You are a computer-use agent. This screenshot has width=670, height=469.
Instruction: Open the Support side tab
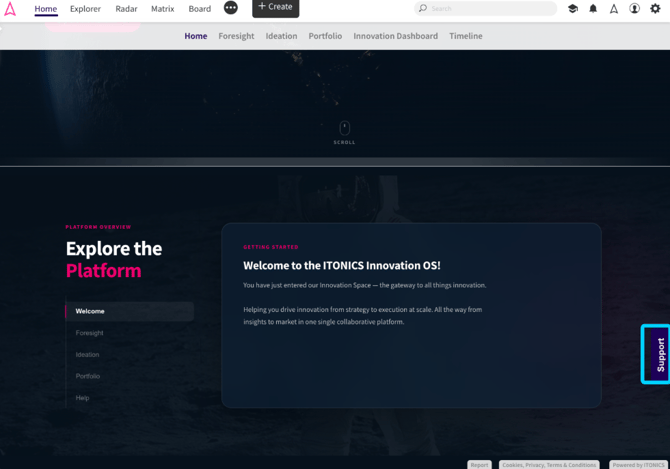[657, 354]
